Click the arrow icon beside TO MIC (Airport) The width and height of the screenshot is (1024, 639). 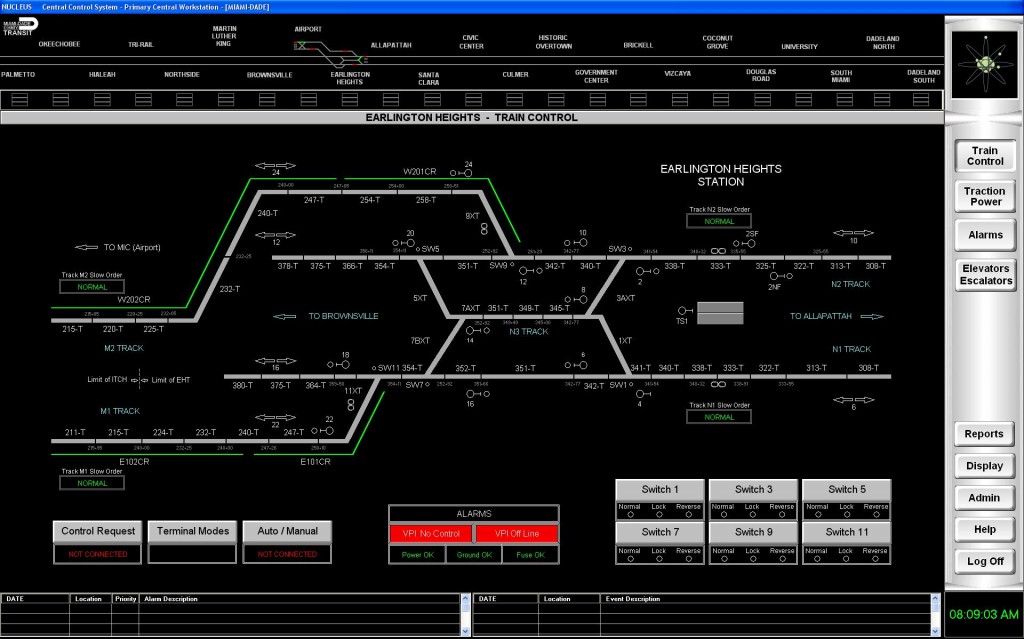(86, 247)
